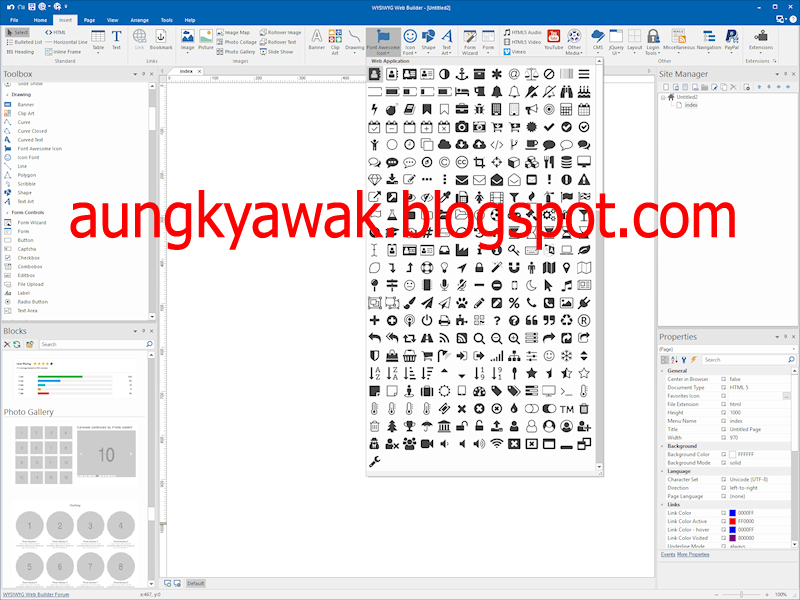Select the index page in Site Manager
800x600 pixels.
(x=691, y=105)
